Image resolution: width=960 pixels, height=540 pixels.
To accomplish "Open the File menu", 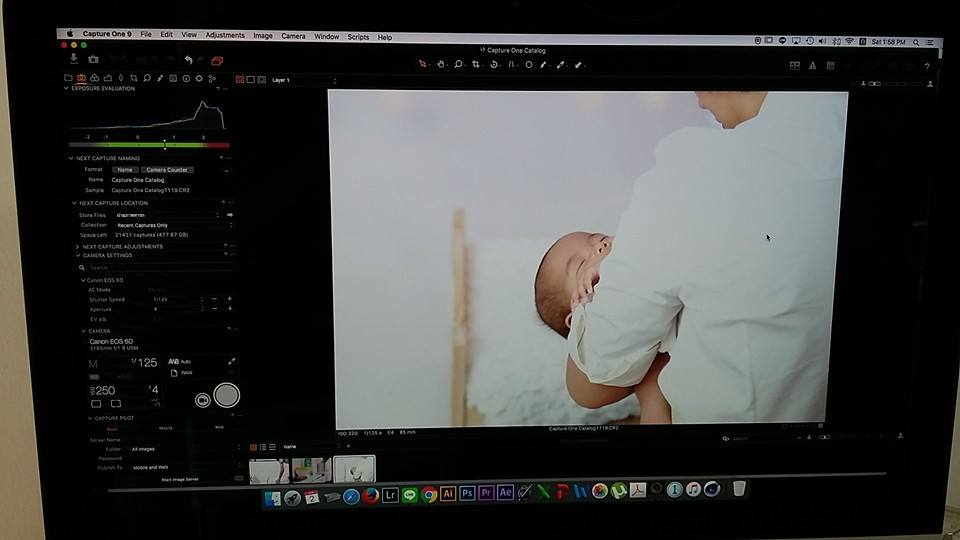I will (x=146, y=35).
